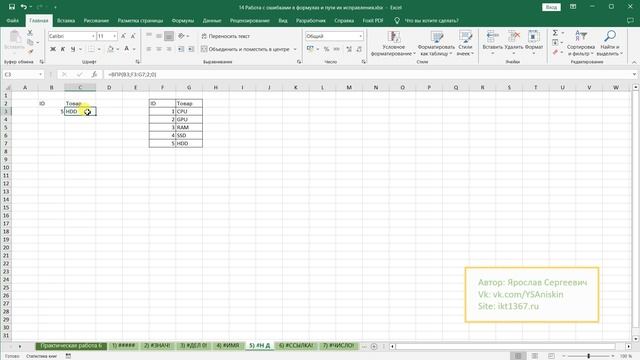Open merge options dropdown arrow
640x360 pixels.
tap(295, 49)
